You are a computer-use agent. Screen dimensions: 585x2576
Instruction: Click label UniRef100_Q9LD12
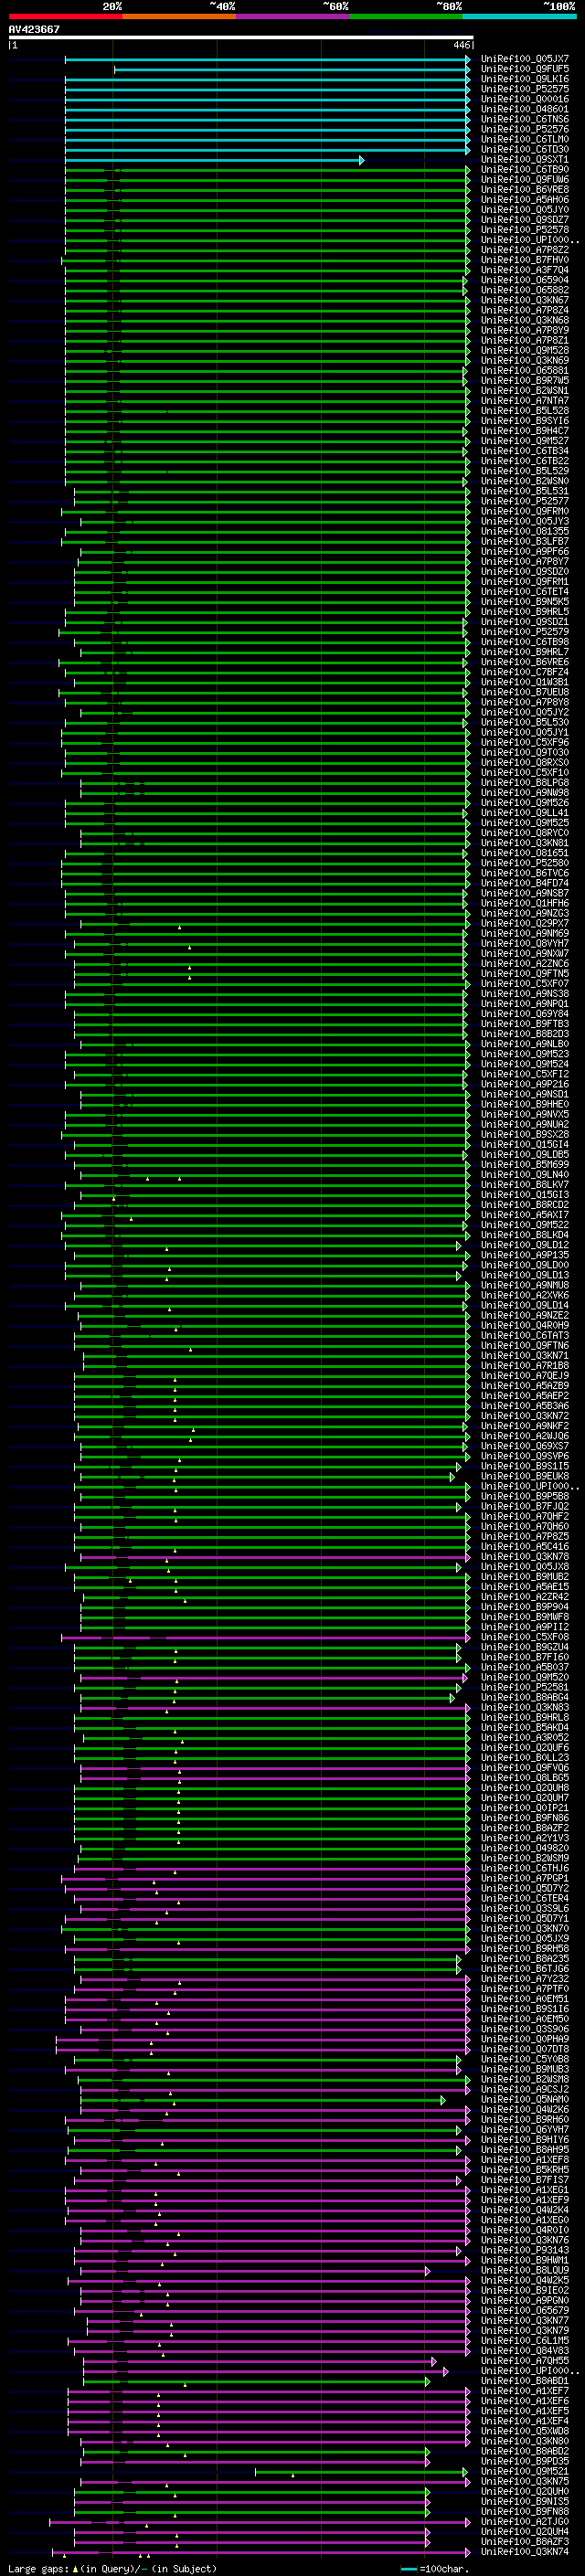pyautogui.click(x=525, y=1245)
